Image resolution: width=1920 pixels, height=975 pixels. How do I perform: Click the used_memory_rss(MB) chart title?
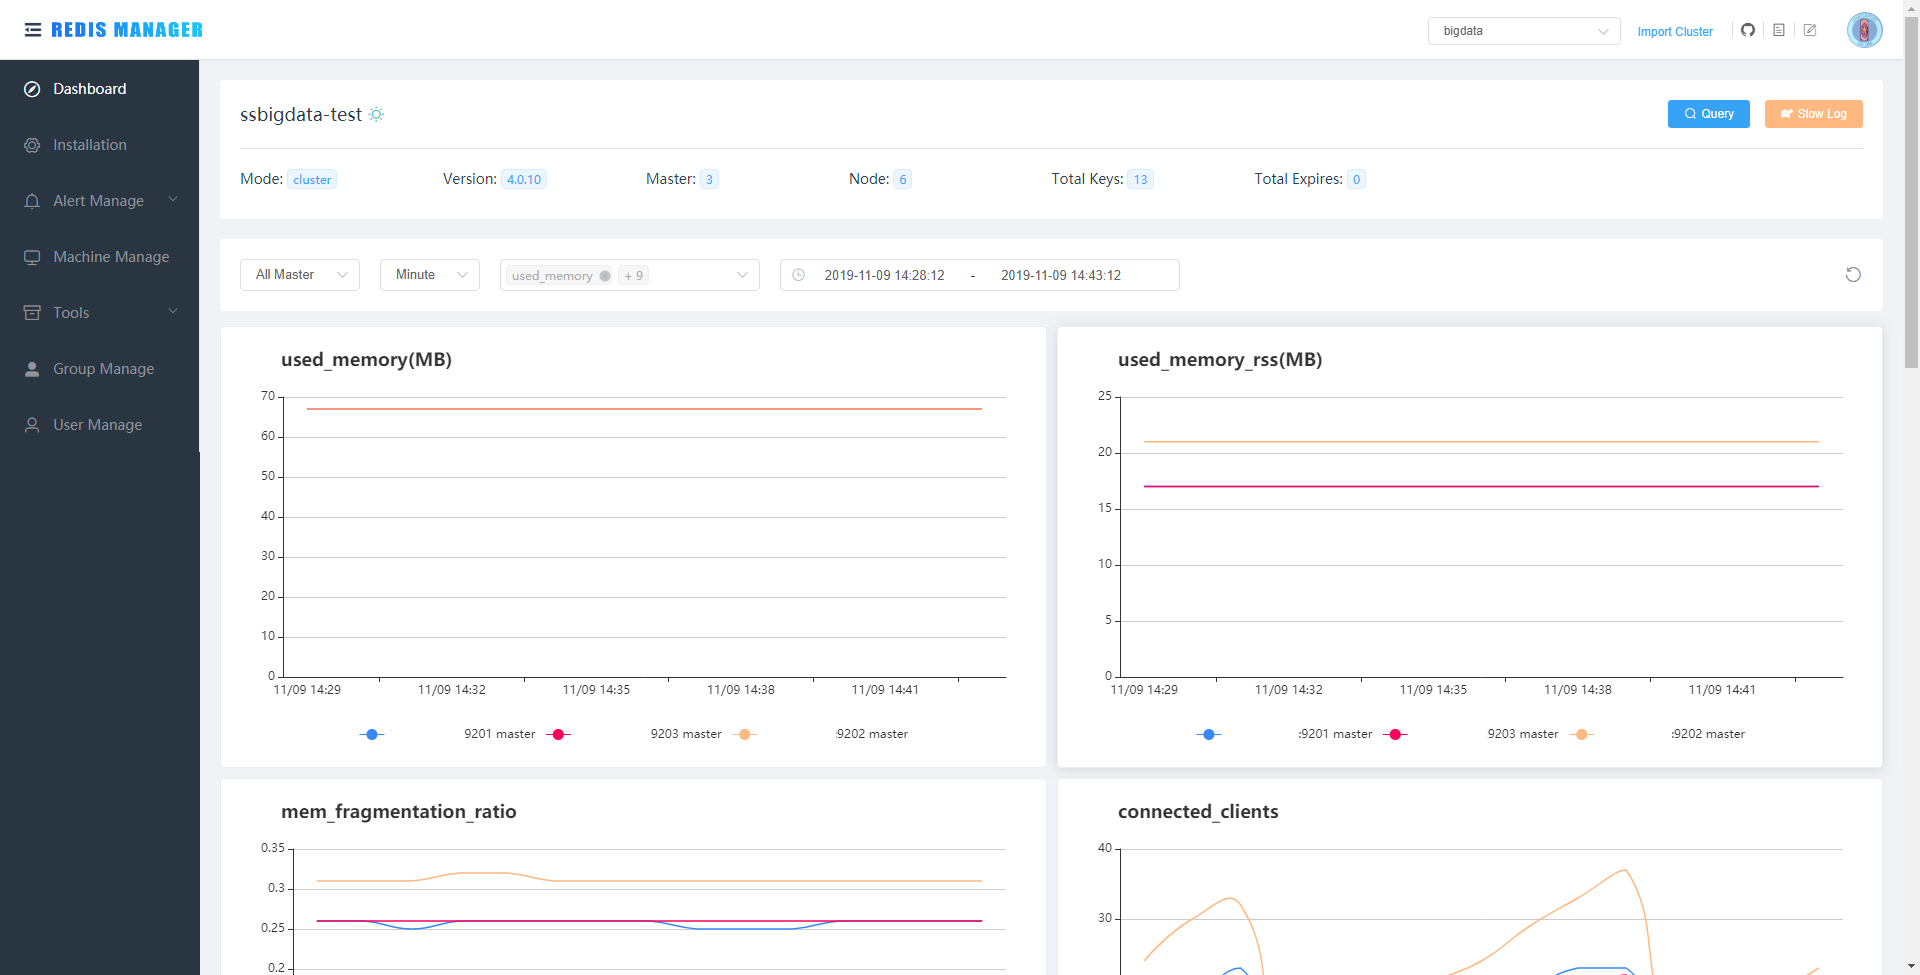[1220, 360]
